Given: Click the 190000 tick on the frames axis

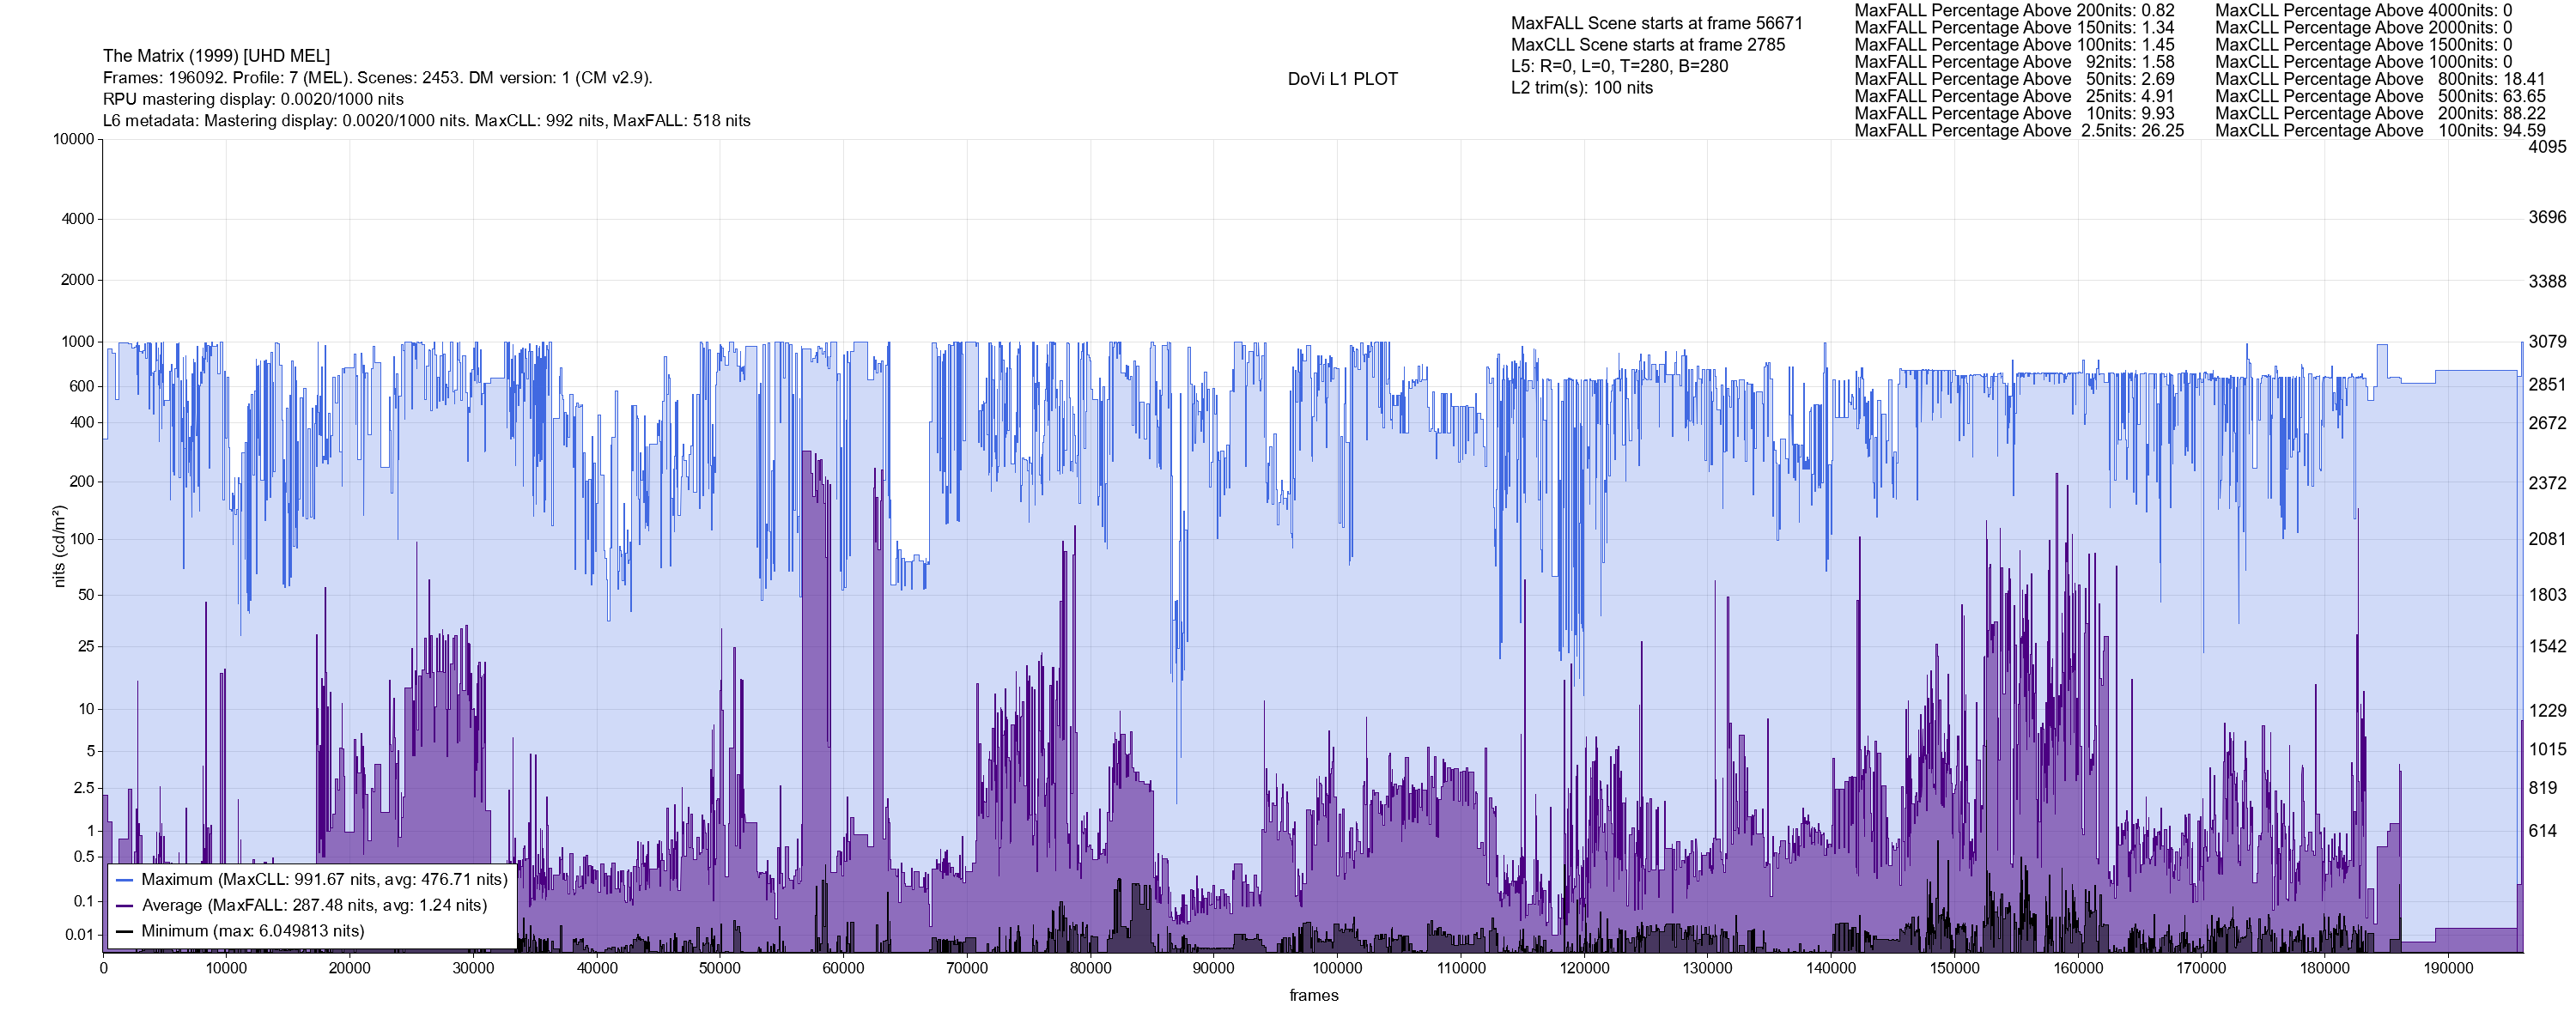Looking at the screenshot, I should coord(2448,968).
